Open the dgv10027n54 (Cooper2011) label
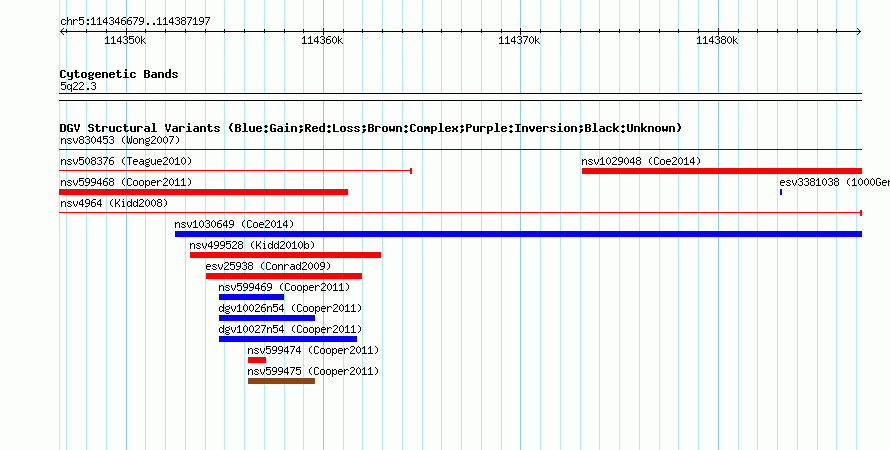 [x=290, y=329]
